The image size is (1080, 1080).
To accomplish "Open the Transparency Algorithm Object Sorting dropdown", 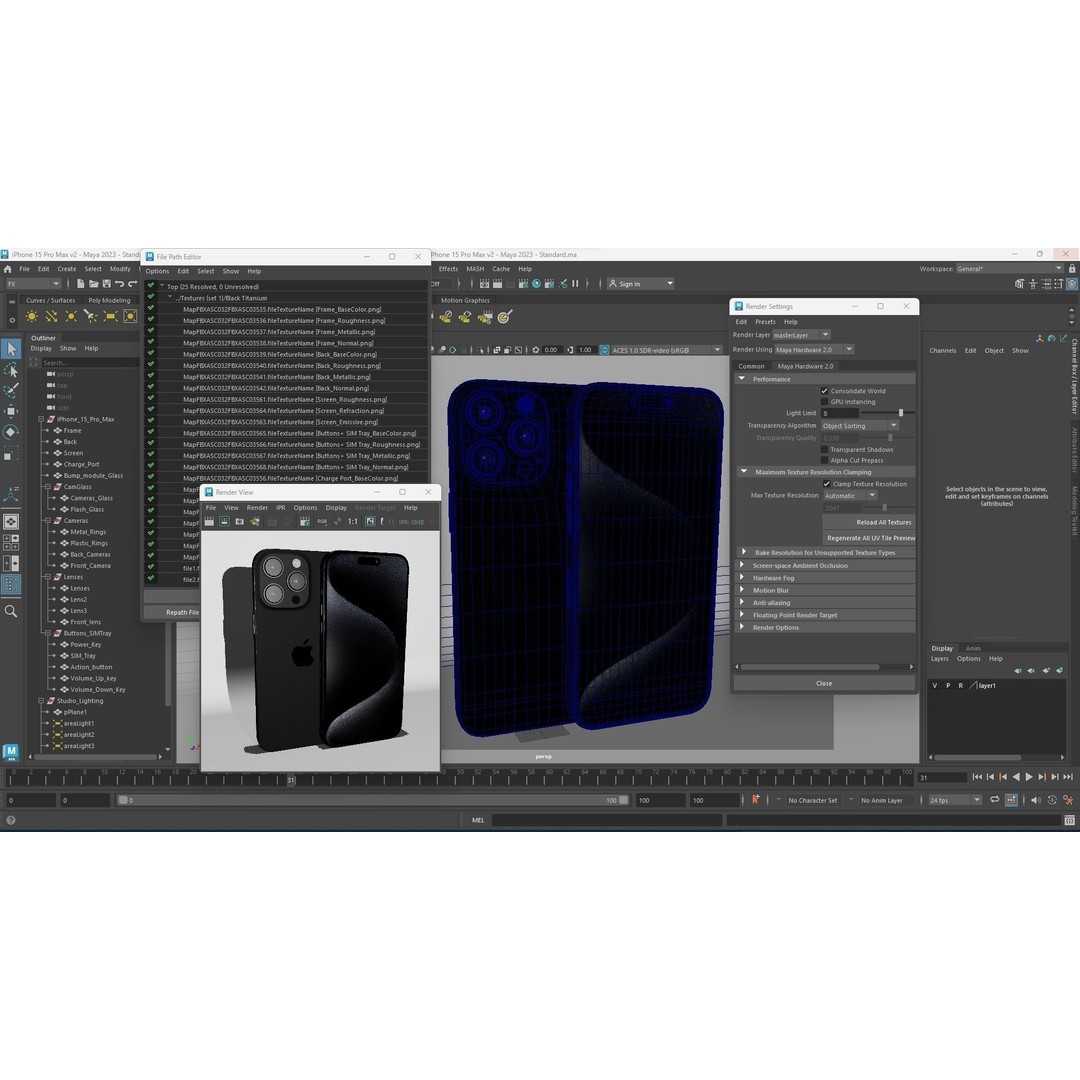I will click(x=860, y=426).
